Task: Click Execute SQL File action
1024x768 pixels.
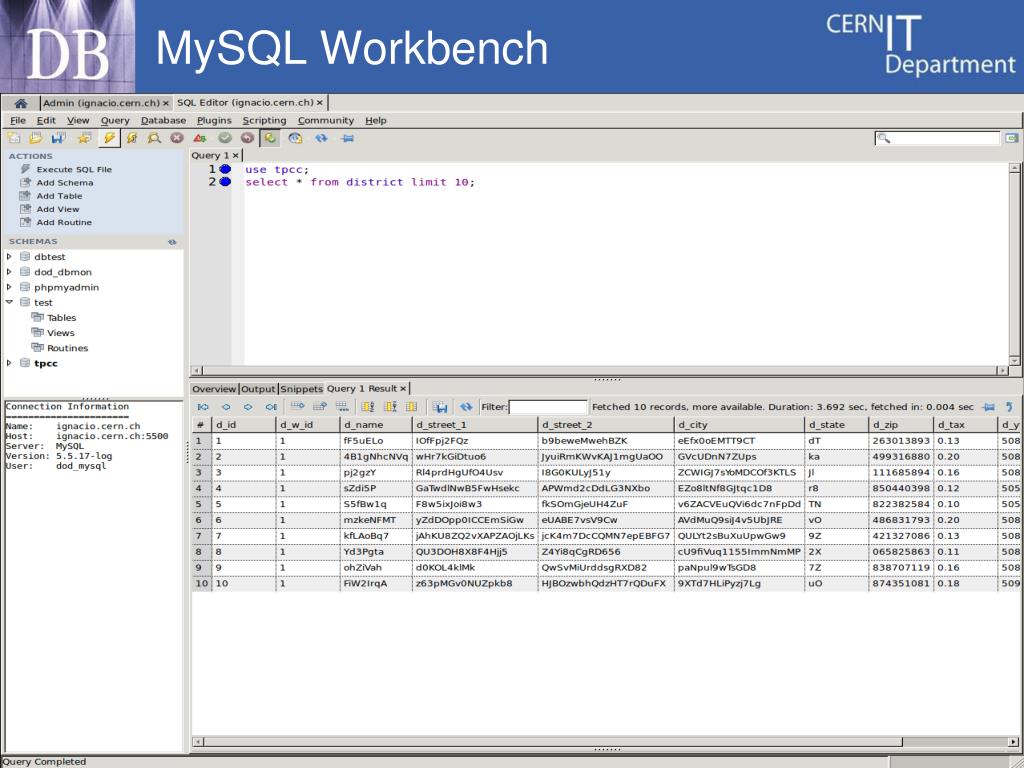Action: pos(74,169)
